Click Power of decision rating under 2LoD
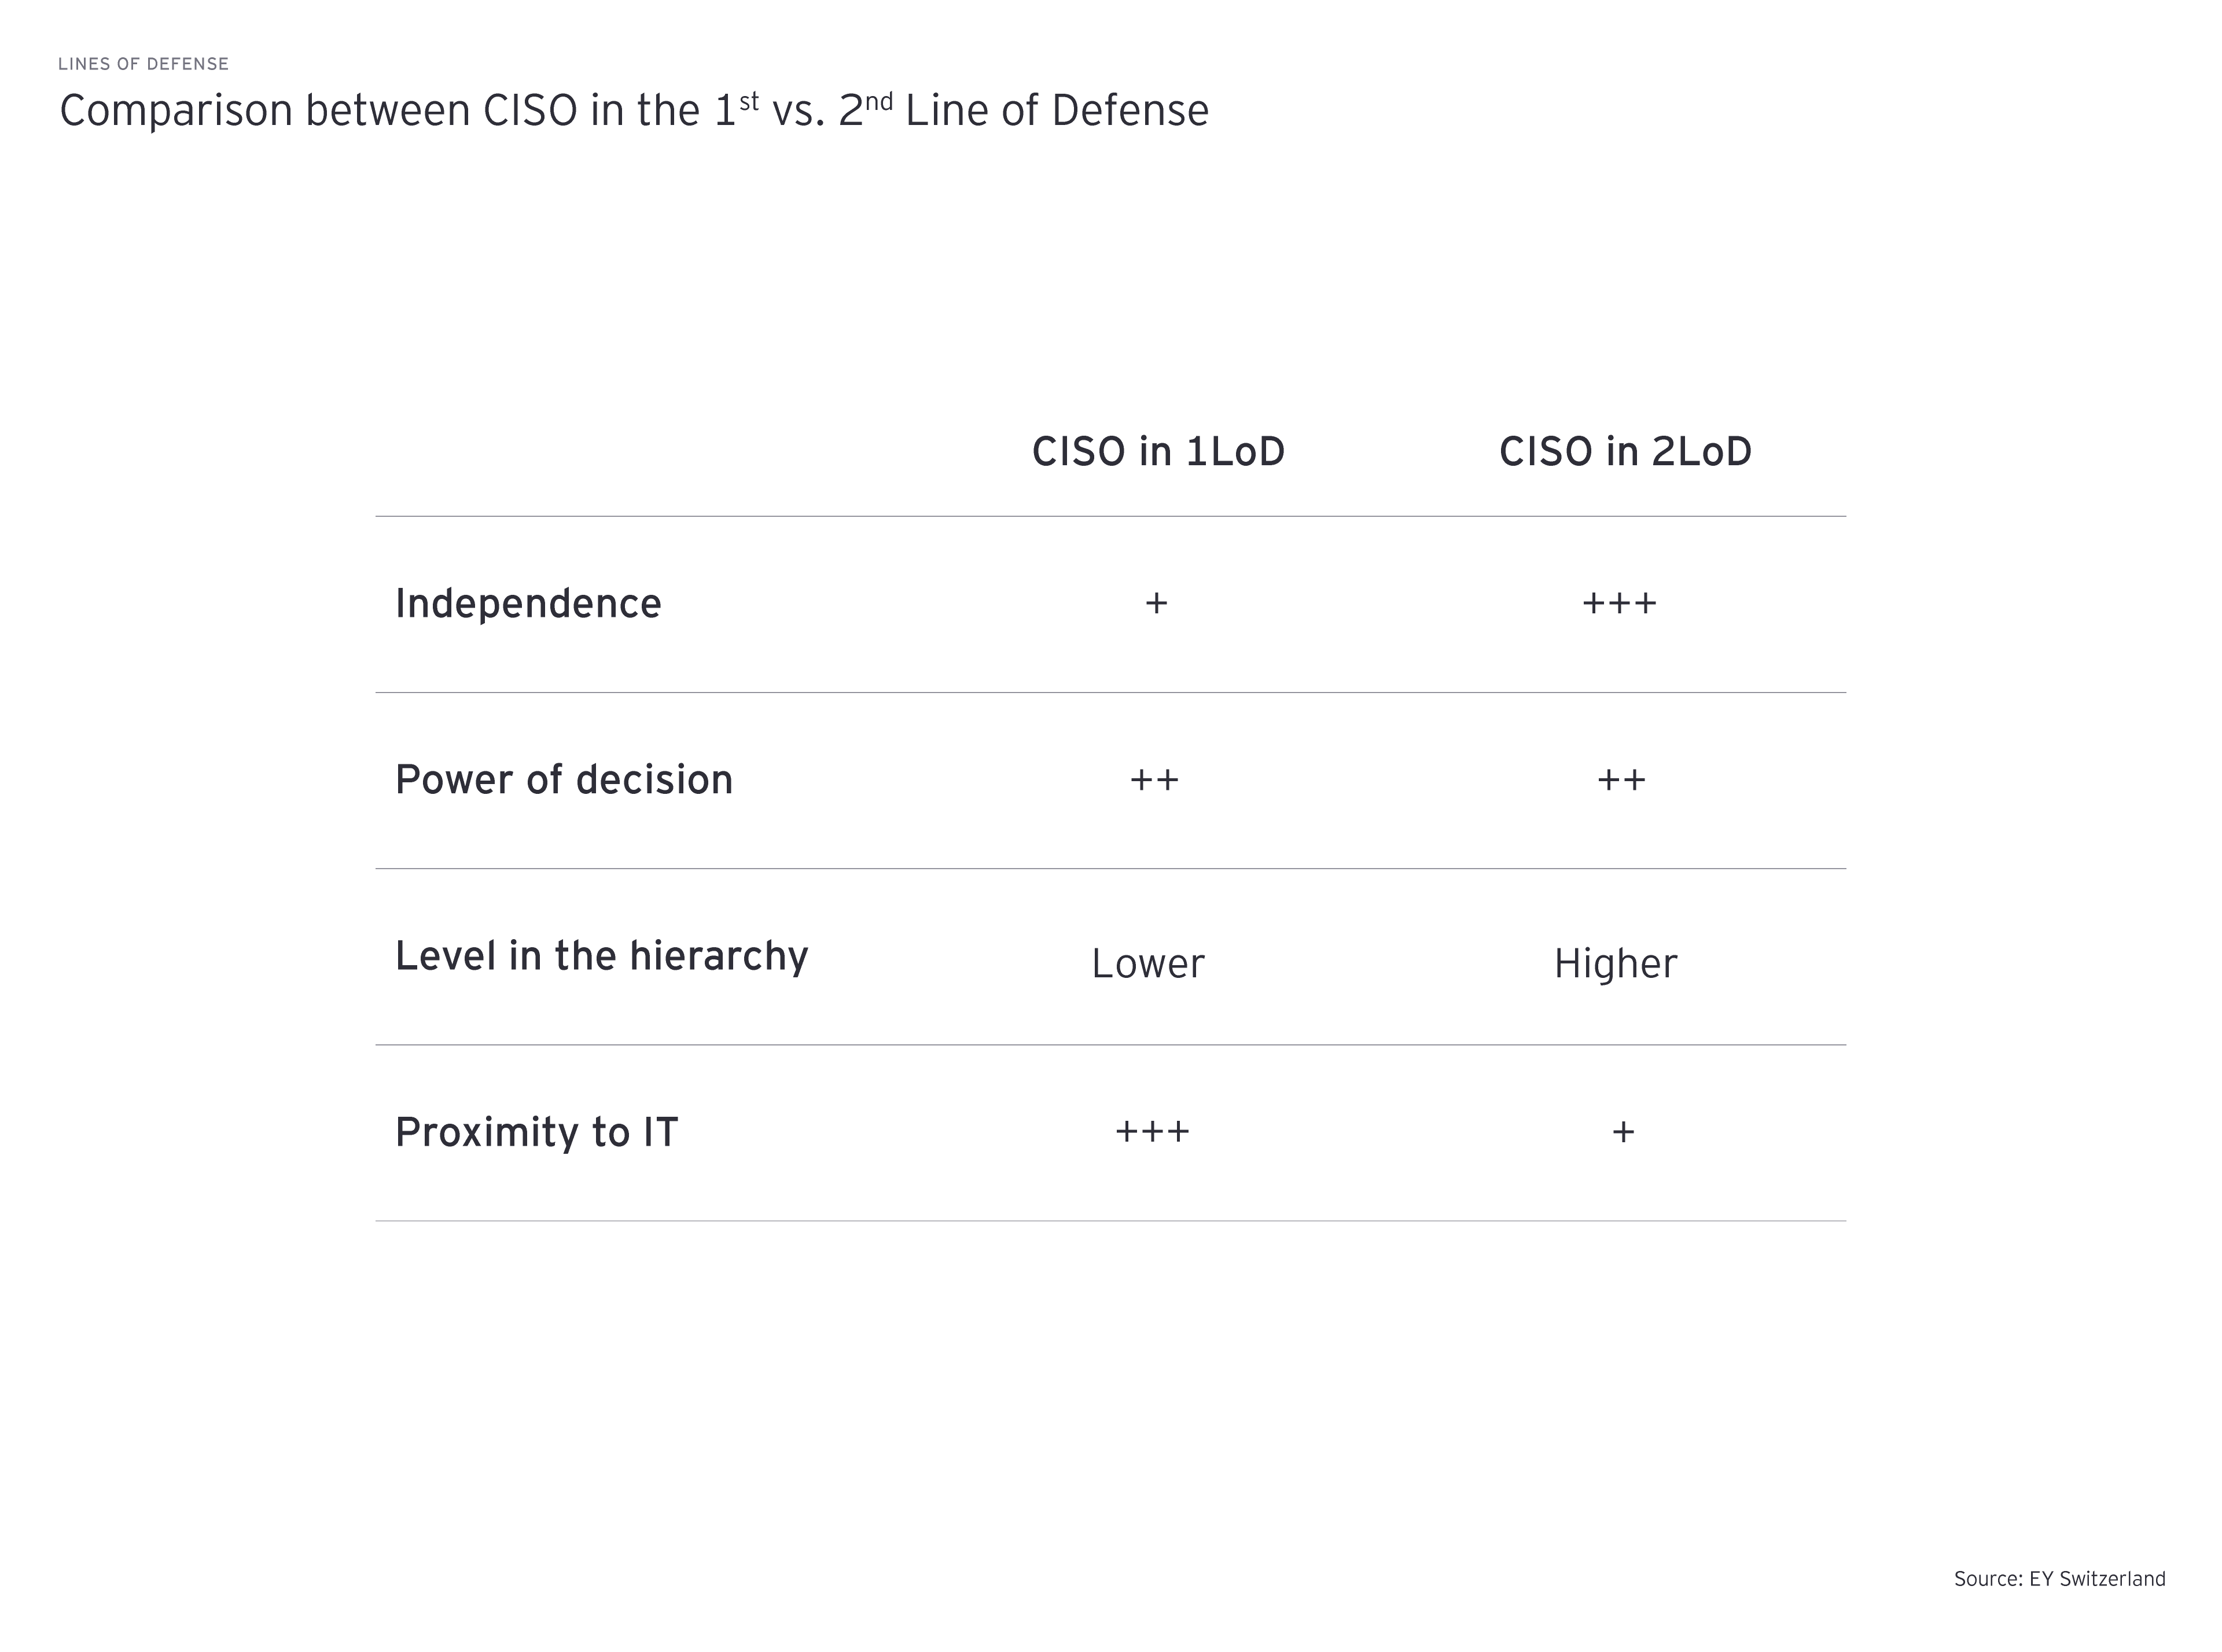Screen dimensions: 2222x1652 click(x=1621, y=780)
